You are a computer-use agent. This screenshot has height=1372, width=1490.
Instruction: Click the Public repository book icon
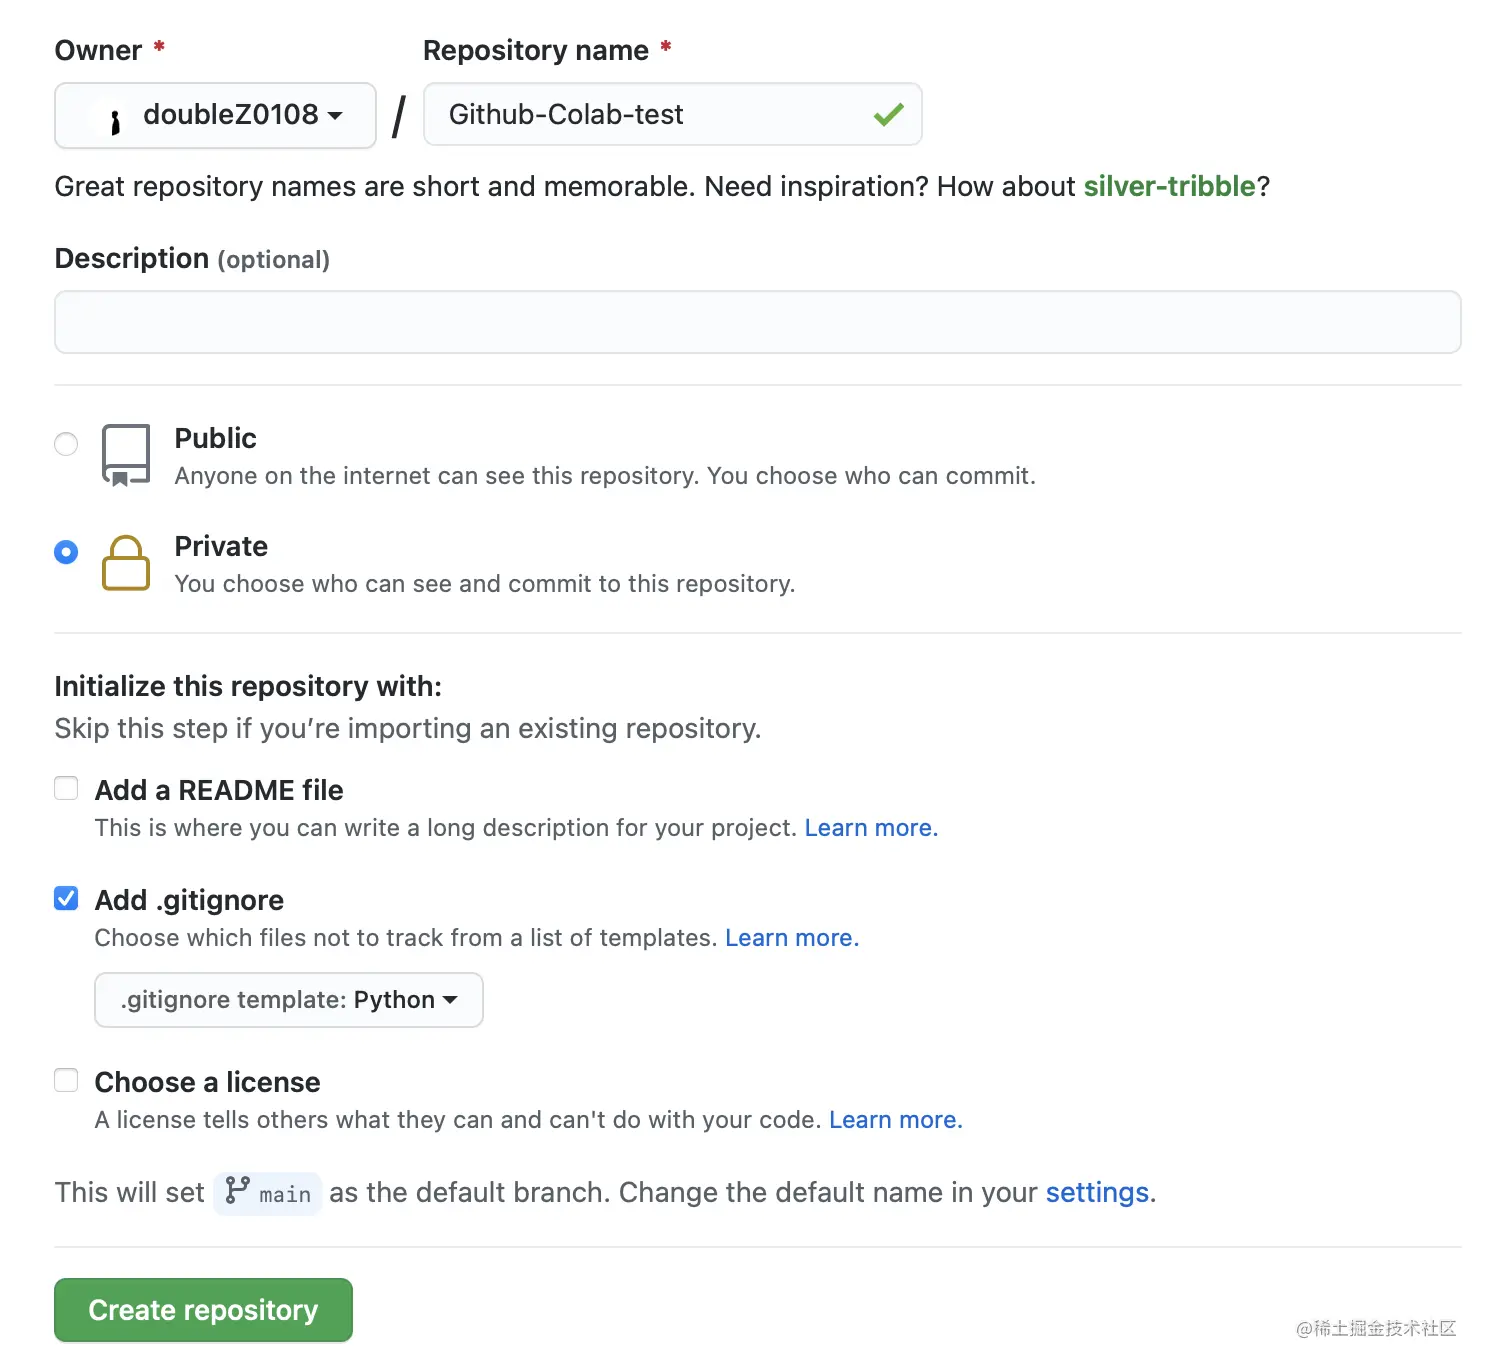[126, 455]
